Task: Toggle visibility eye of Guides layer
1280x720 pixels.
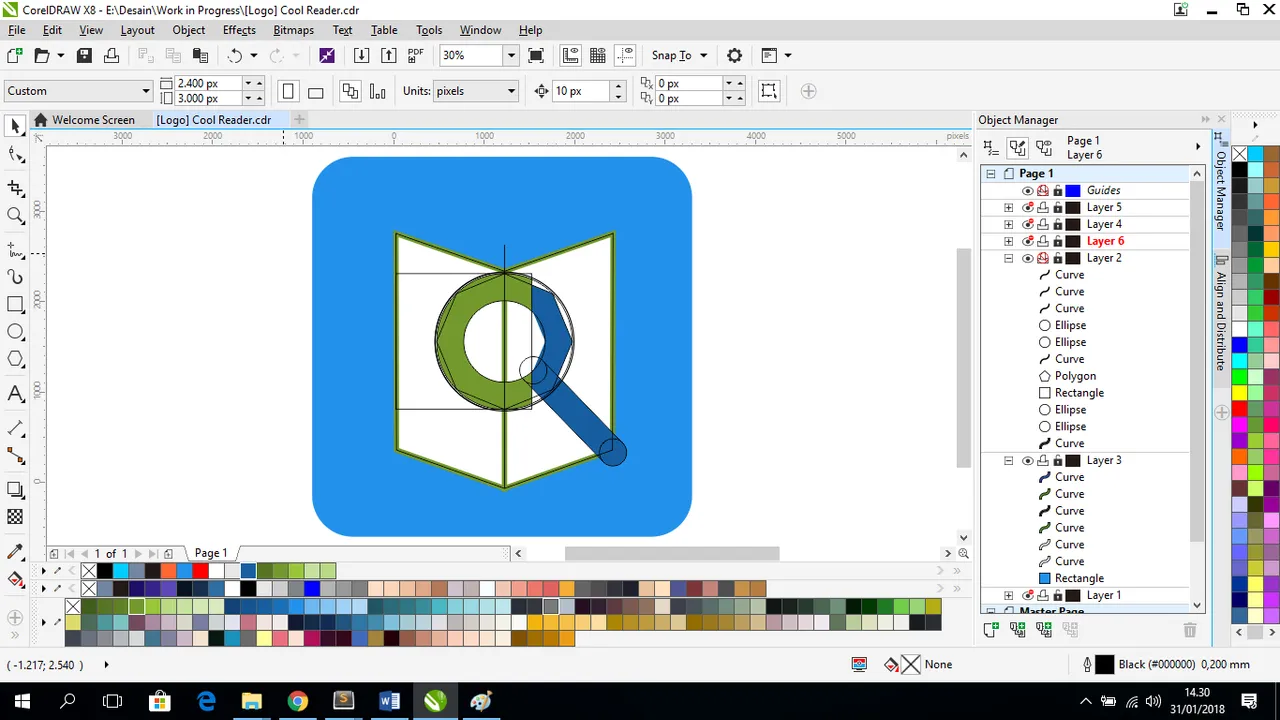Action: [1027, 190]
